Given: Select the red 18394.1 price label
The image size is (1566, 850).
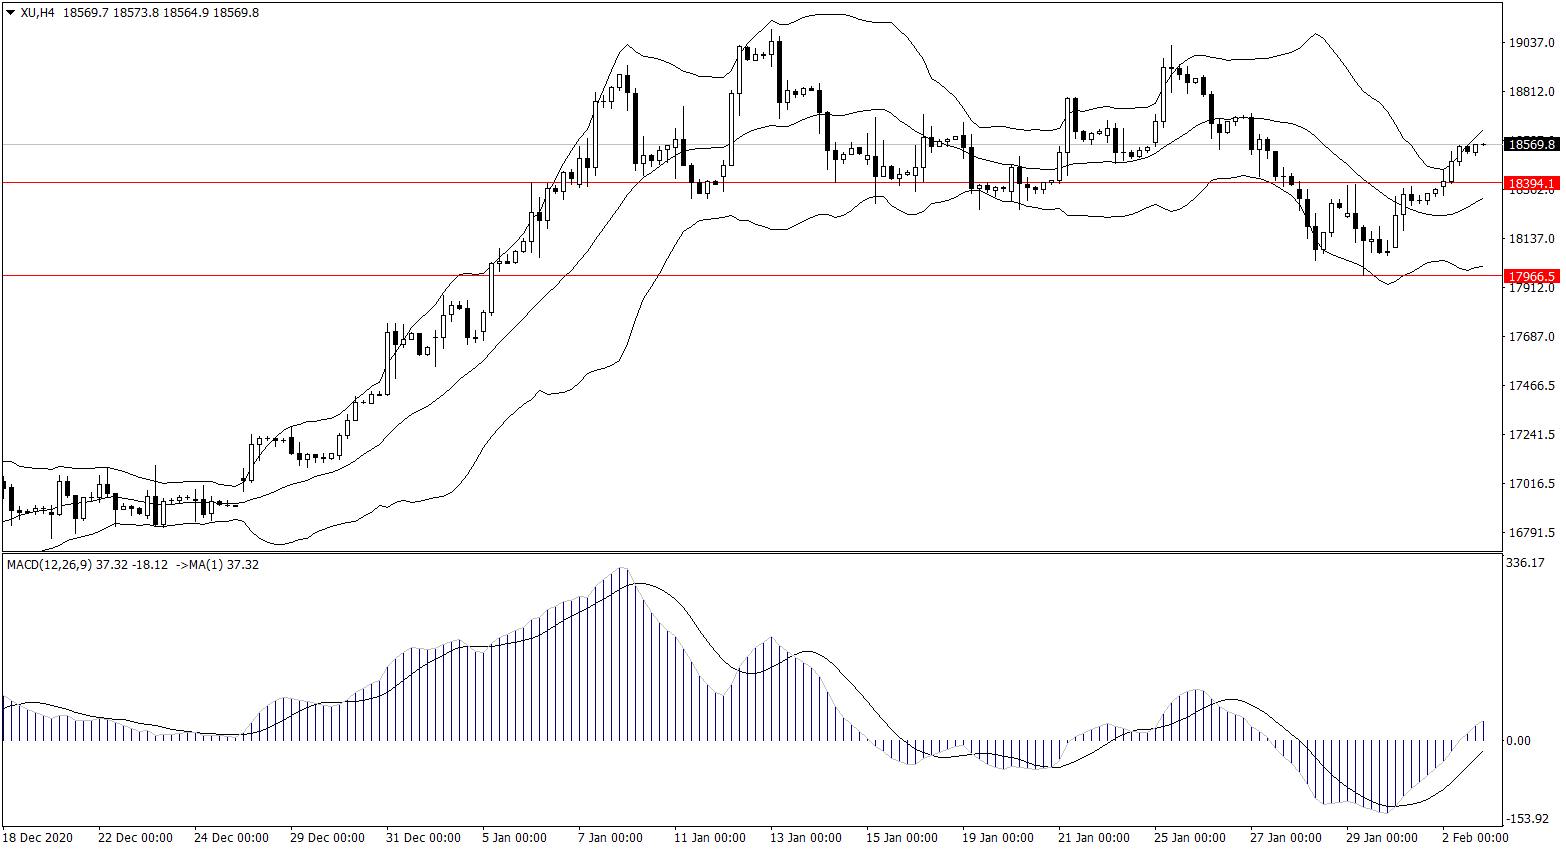Looking at the screenshot, I should [x=1531, y=184].
